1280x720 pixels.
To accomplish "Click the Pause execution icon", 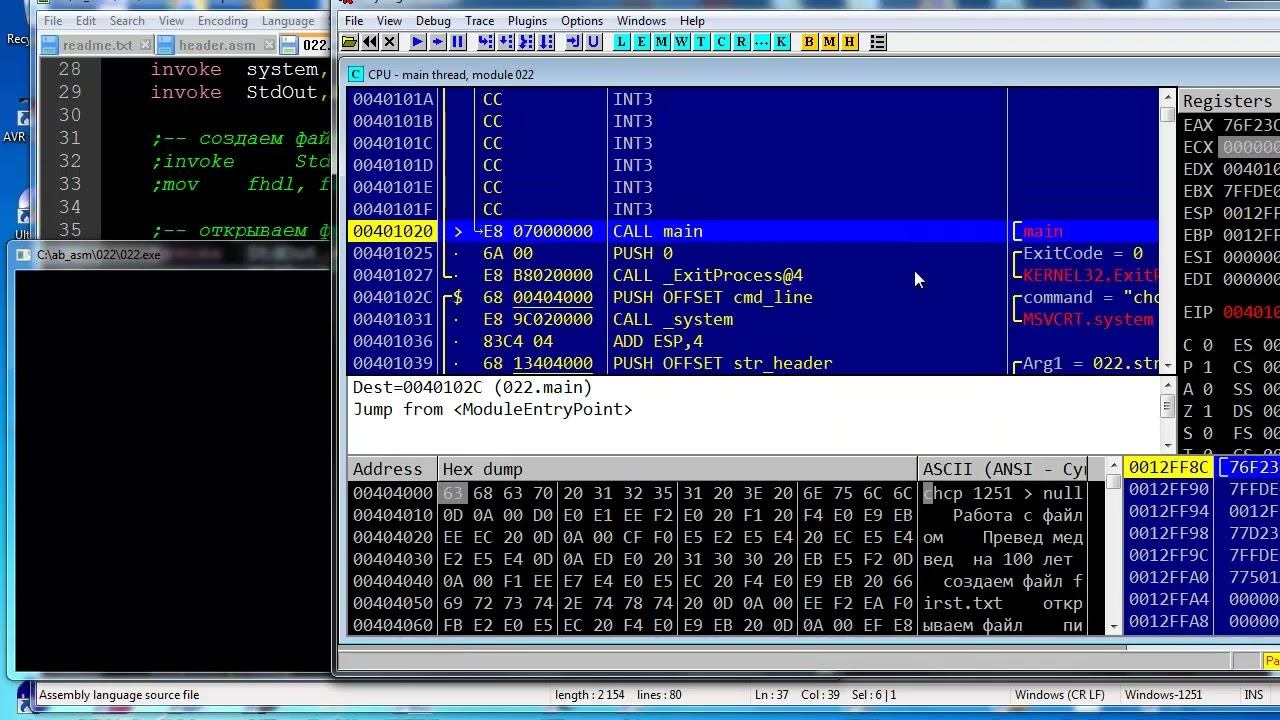I will 458,42.
